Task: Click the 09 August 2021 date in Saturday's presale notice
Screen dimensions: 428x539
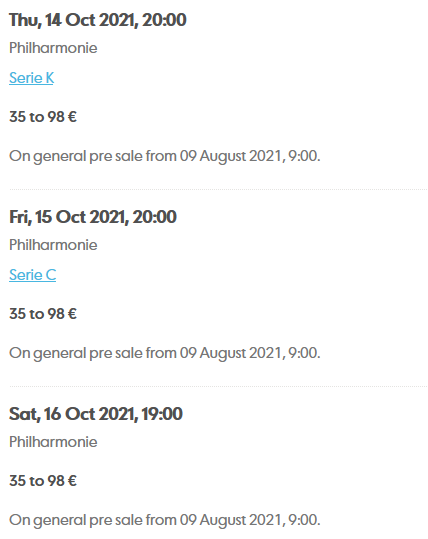Action: pyautogui.click(x=231, y=520)
